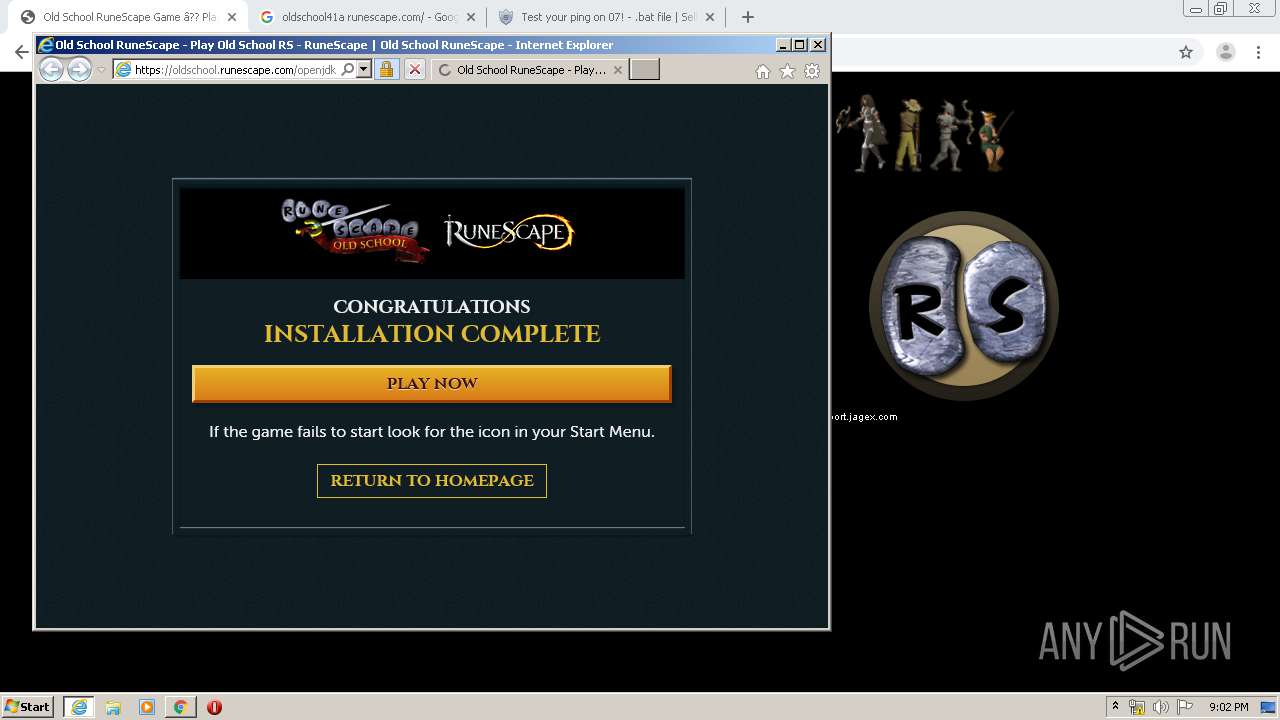Click the network tray icon
1280x720 pixels.
1137,707
